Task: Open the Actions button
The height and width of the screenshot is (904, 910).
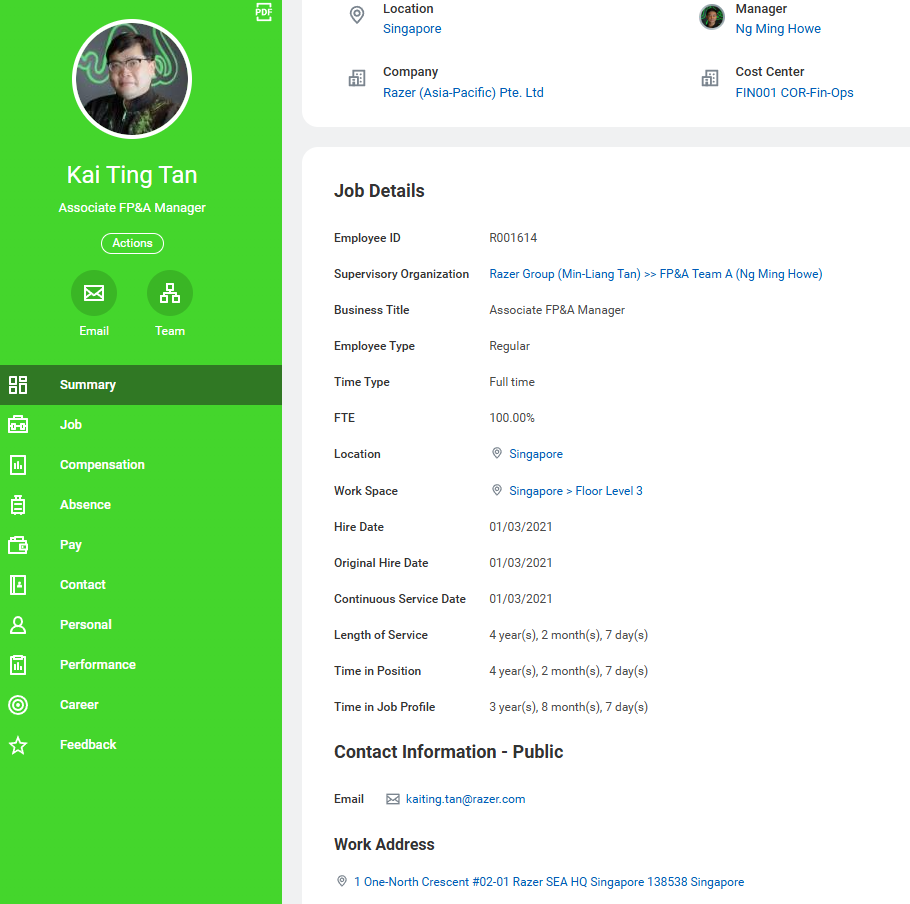Action: (x=132, y=243)
